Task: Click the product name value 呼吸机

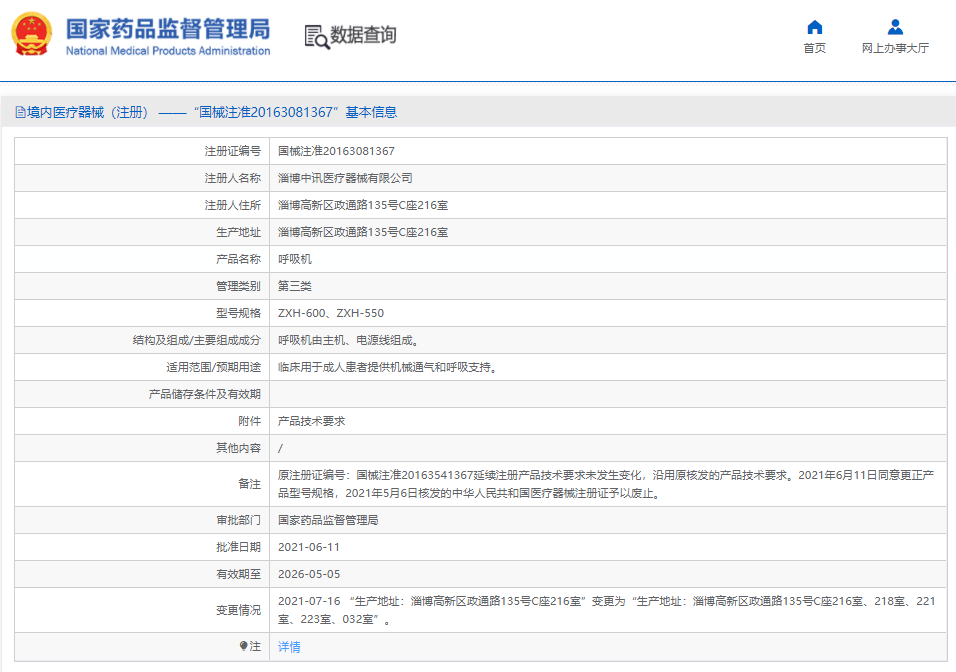Action: pos(295,259)
